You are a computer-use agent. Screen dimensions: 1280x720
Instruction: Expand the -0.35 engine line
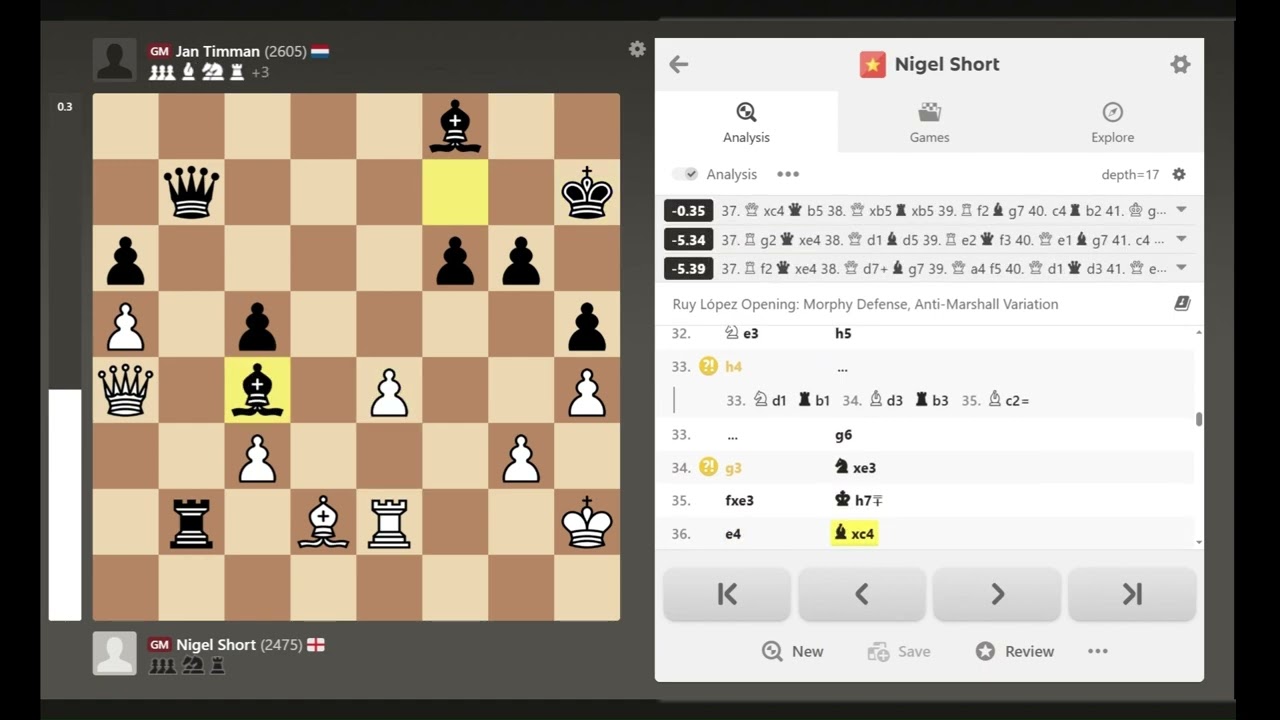point(1181,210)
